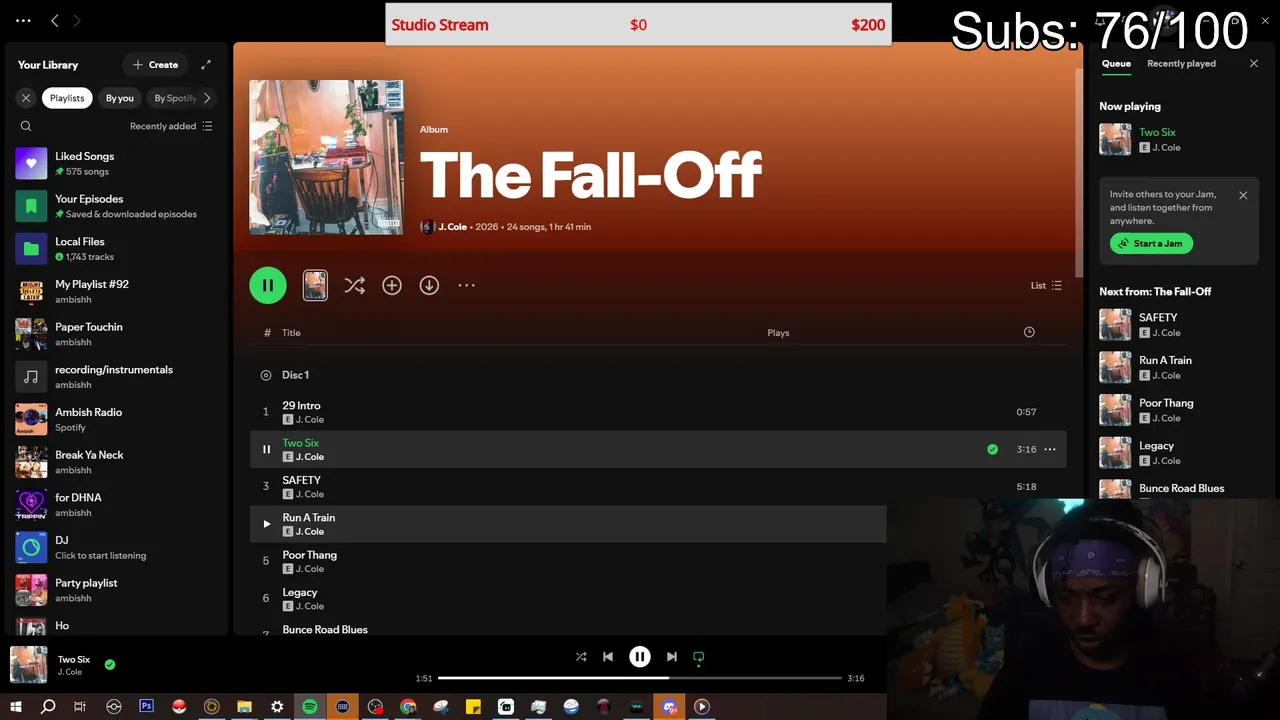Seek within the song progress bar
Image resolution: width=1280 pixels, height=720 pixels.
[640, 678]
